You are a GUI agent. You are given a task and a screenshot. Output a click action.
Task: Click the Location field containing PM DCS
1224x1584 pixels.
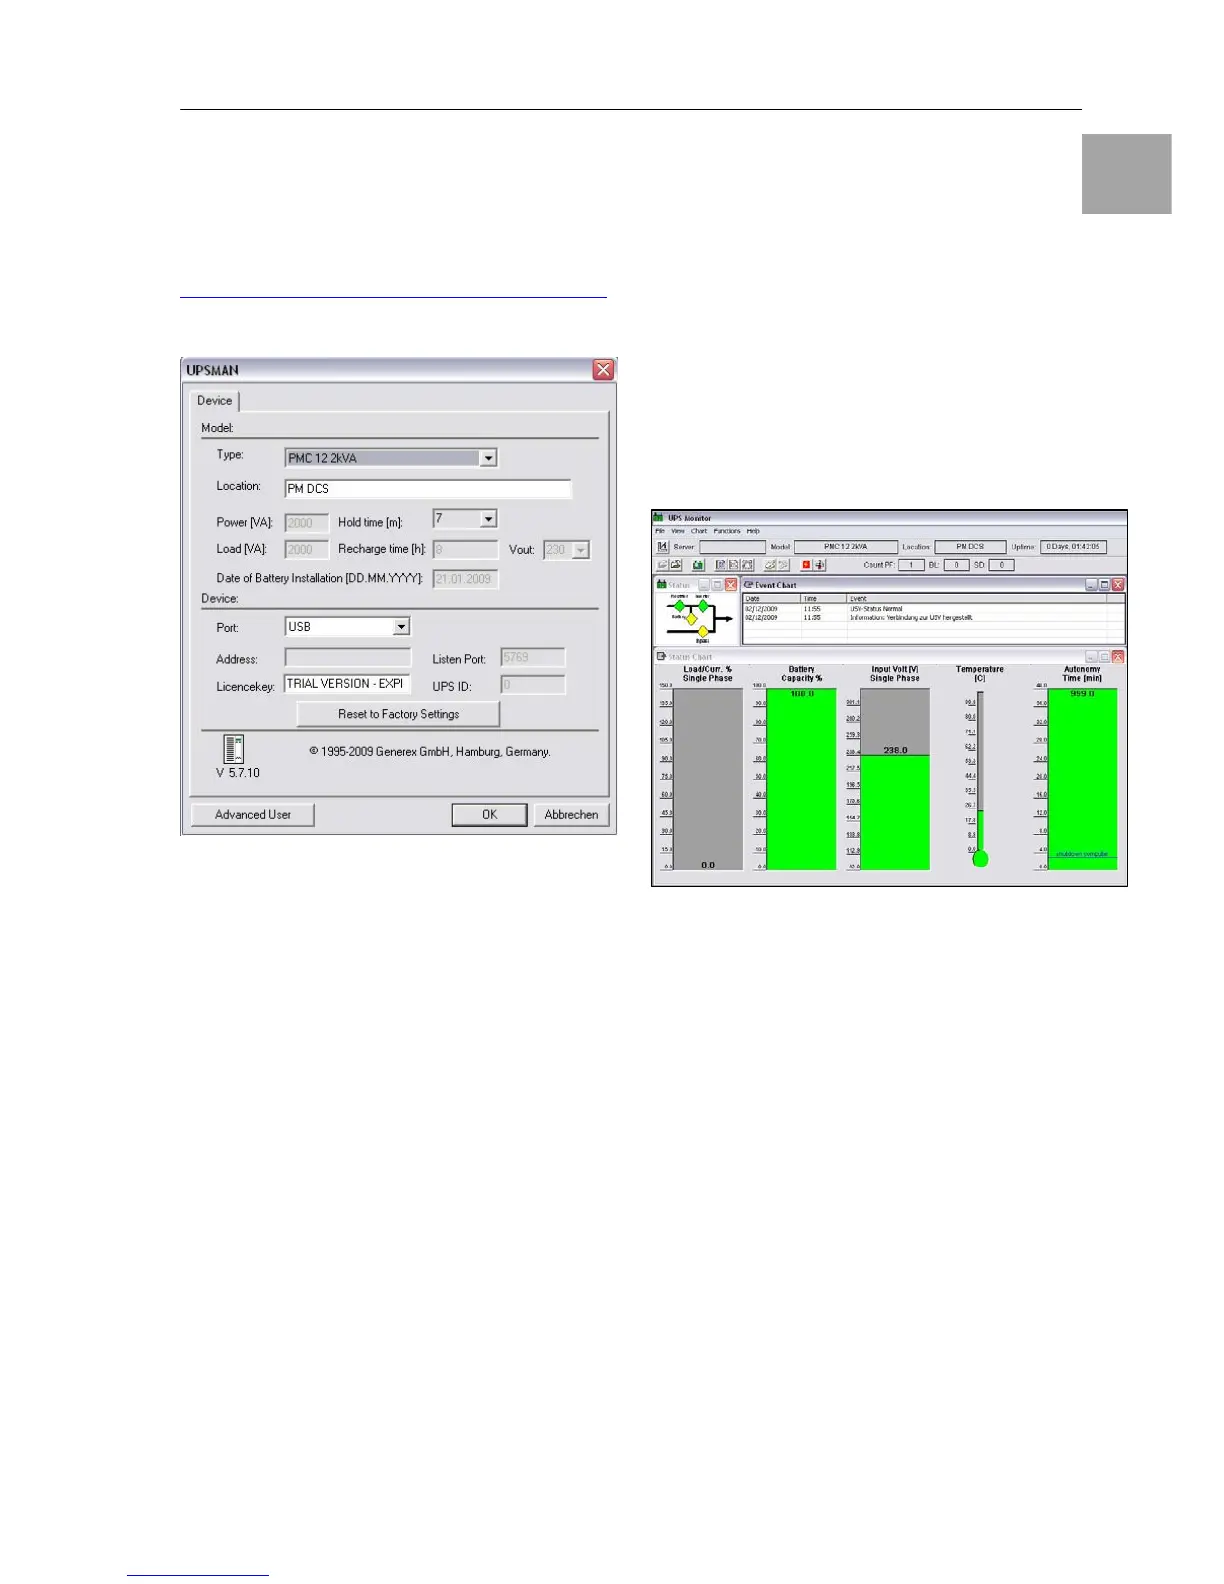point(428,489)
